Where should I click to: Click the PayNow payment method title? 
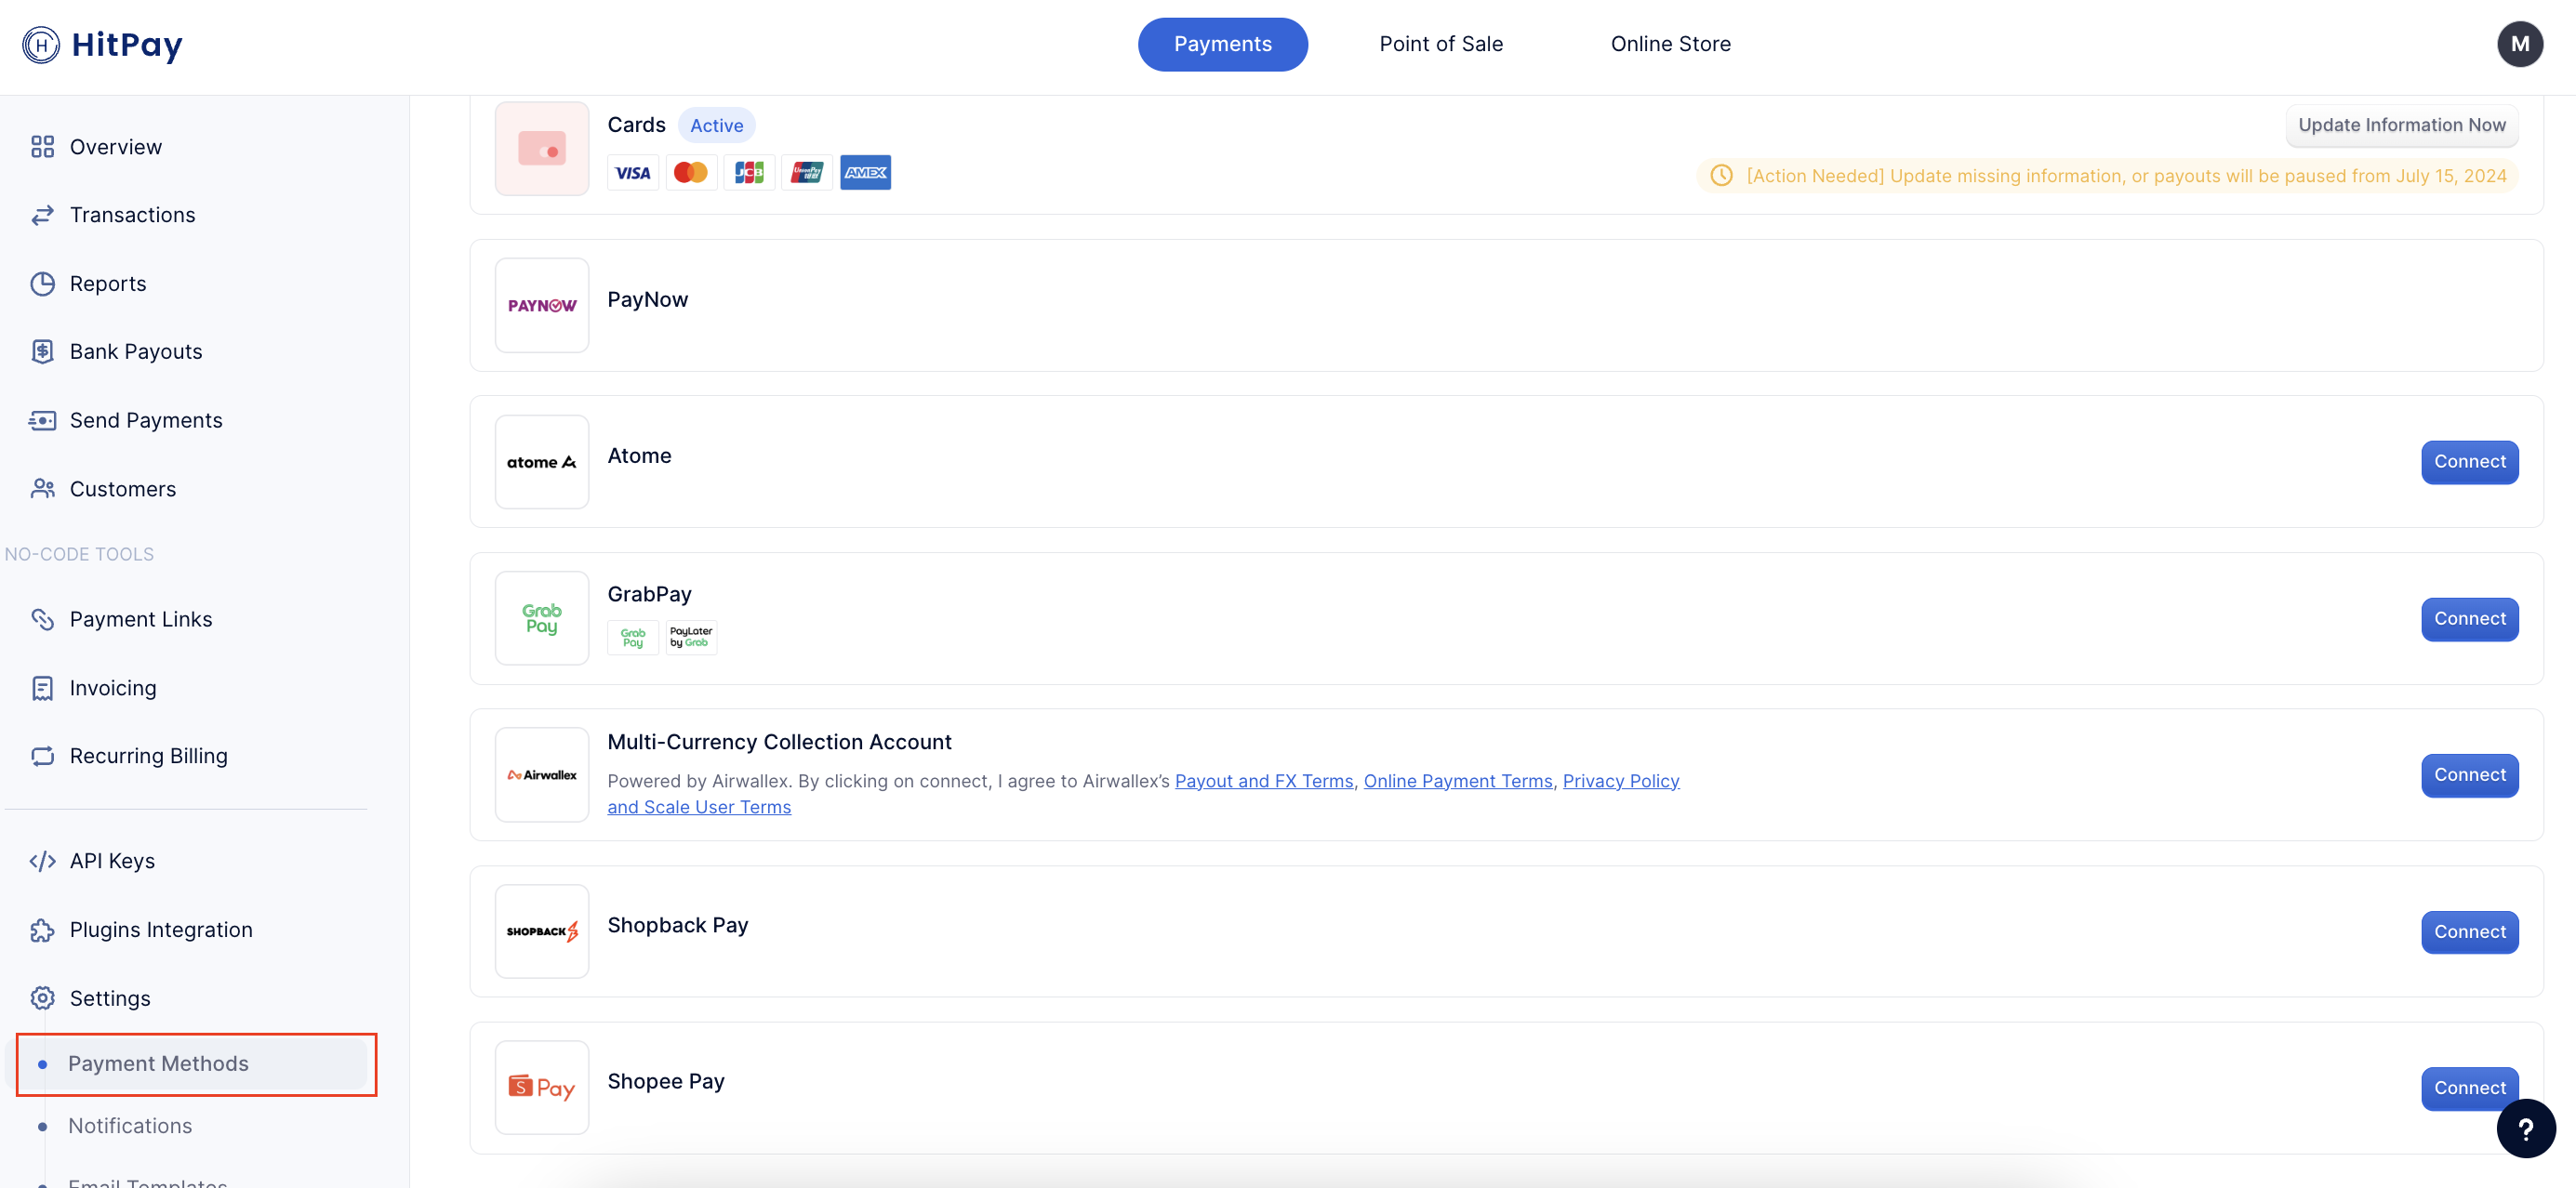[647, 300]
